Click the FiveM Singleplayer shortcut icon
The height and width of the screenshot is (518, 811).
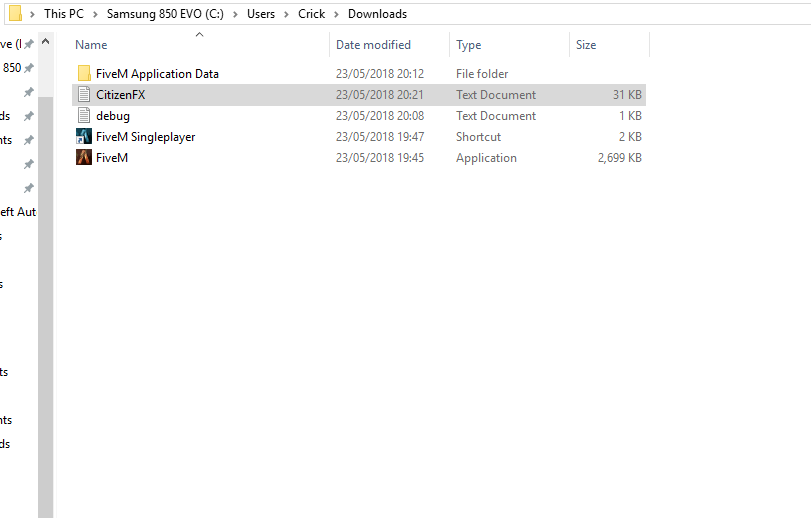click(84, 136)
